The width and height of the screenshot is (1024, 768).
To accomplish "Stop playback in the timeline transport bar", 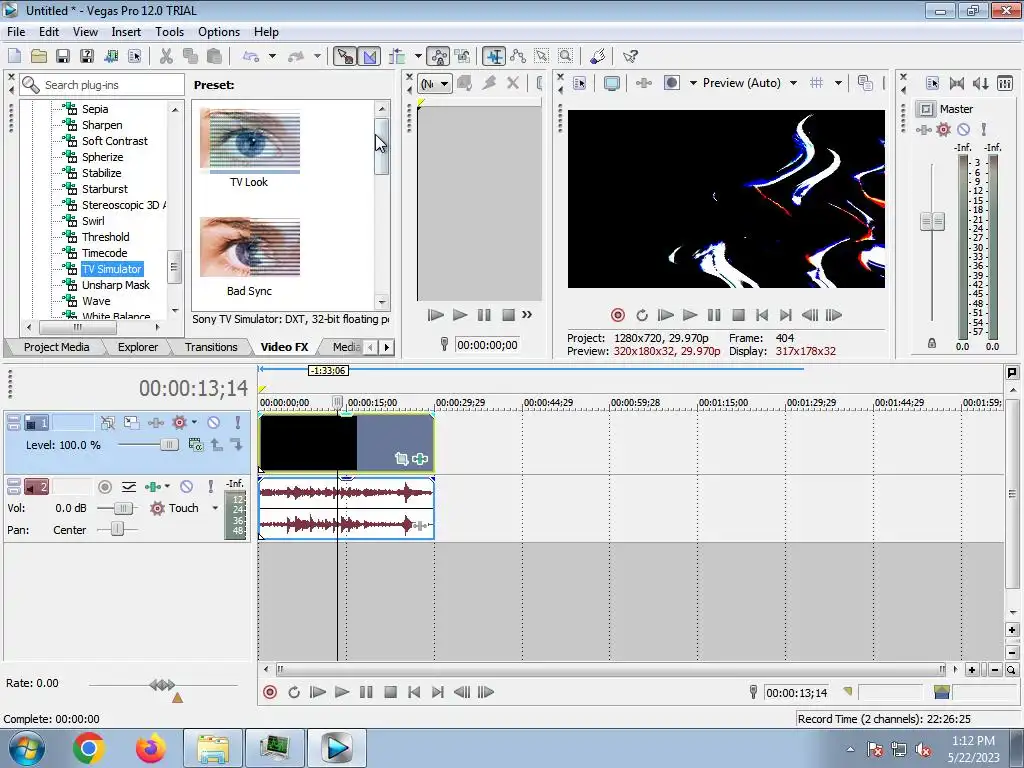I will tap(390, 692).
